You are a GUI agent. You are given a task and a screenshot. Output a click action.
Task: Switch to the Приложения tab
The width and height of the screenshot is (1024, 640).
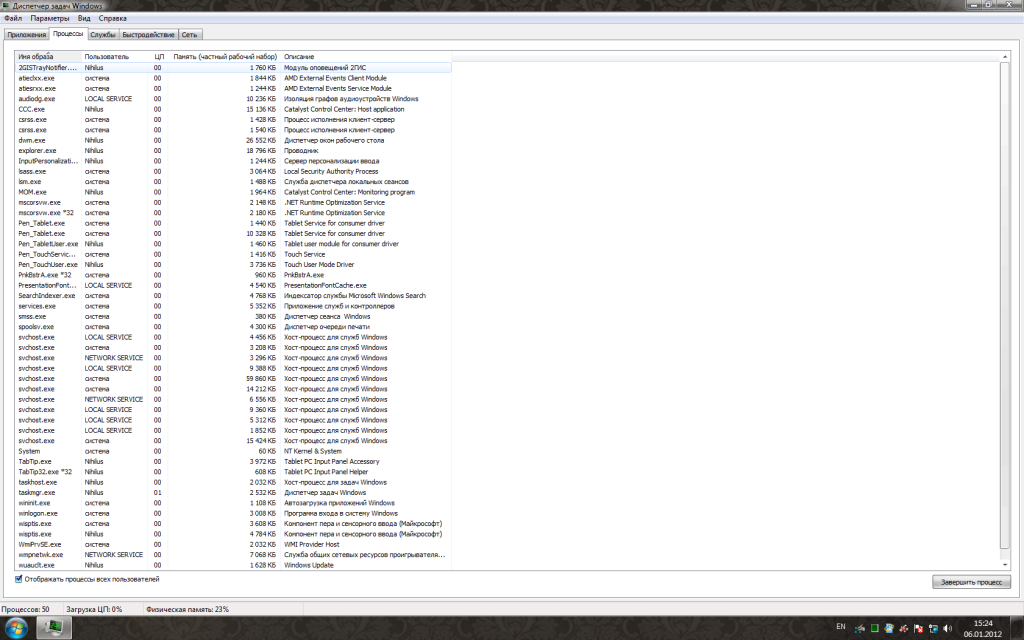(27, 35)
